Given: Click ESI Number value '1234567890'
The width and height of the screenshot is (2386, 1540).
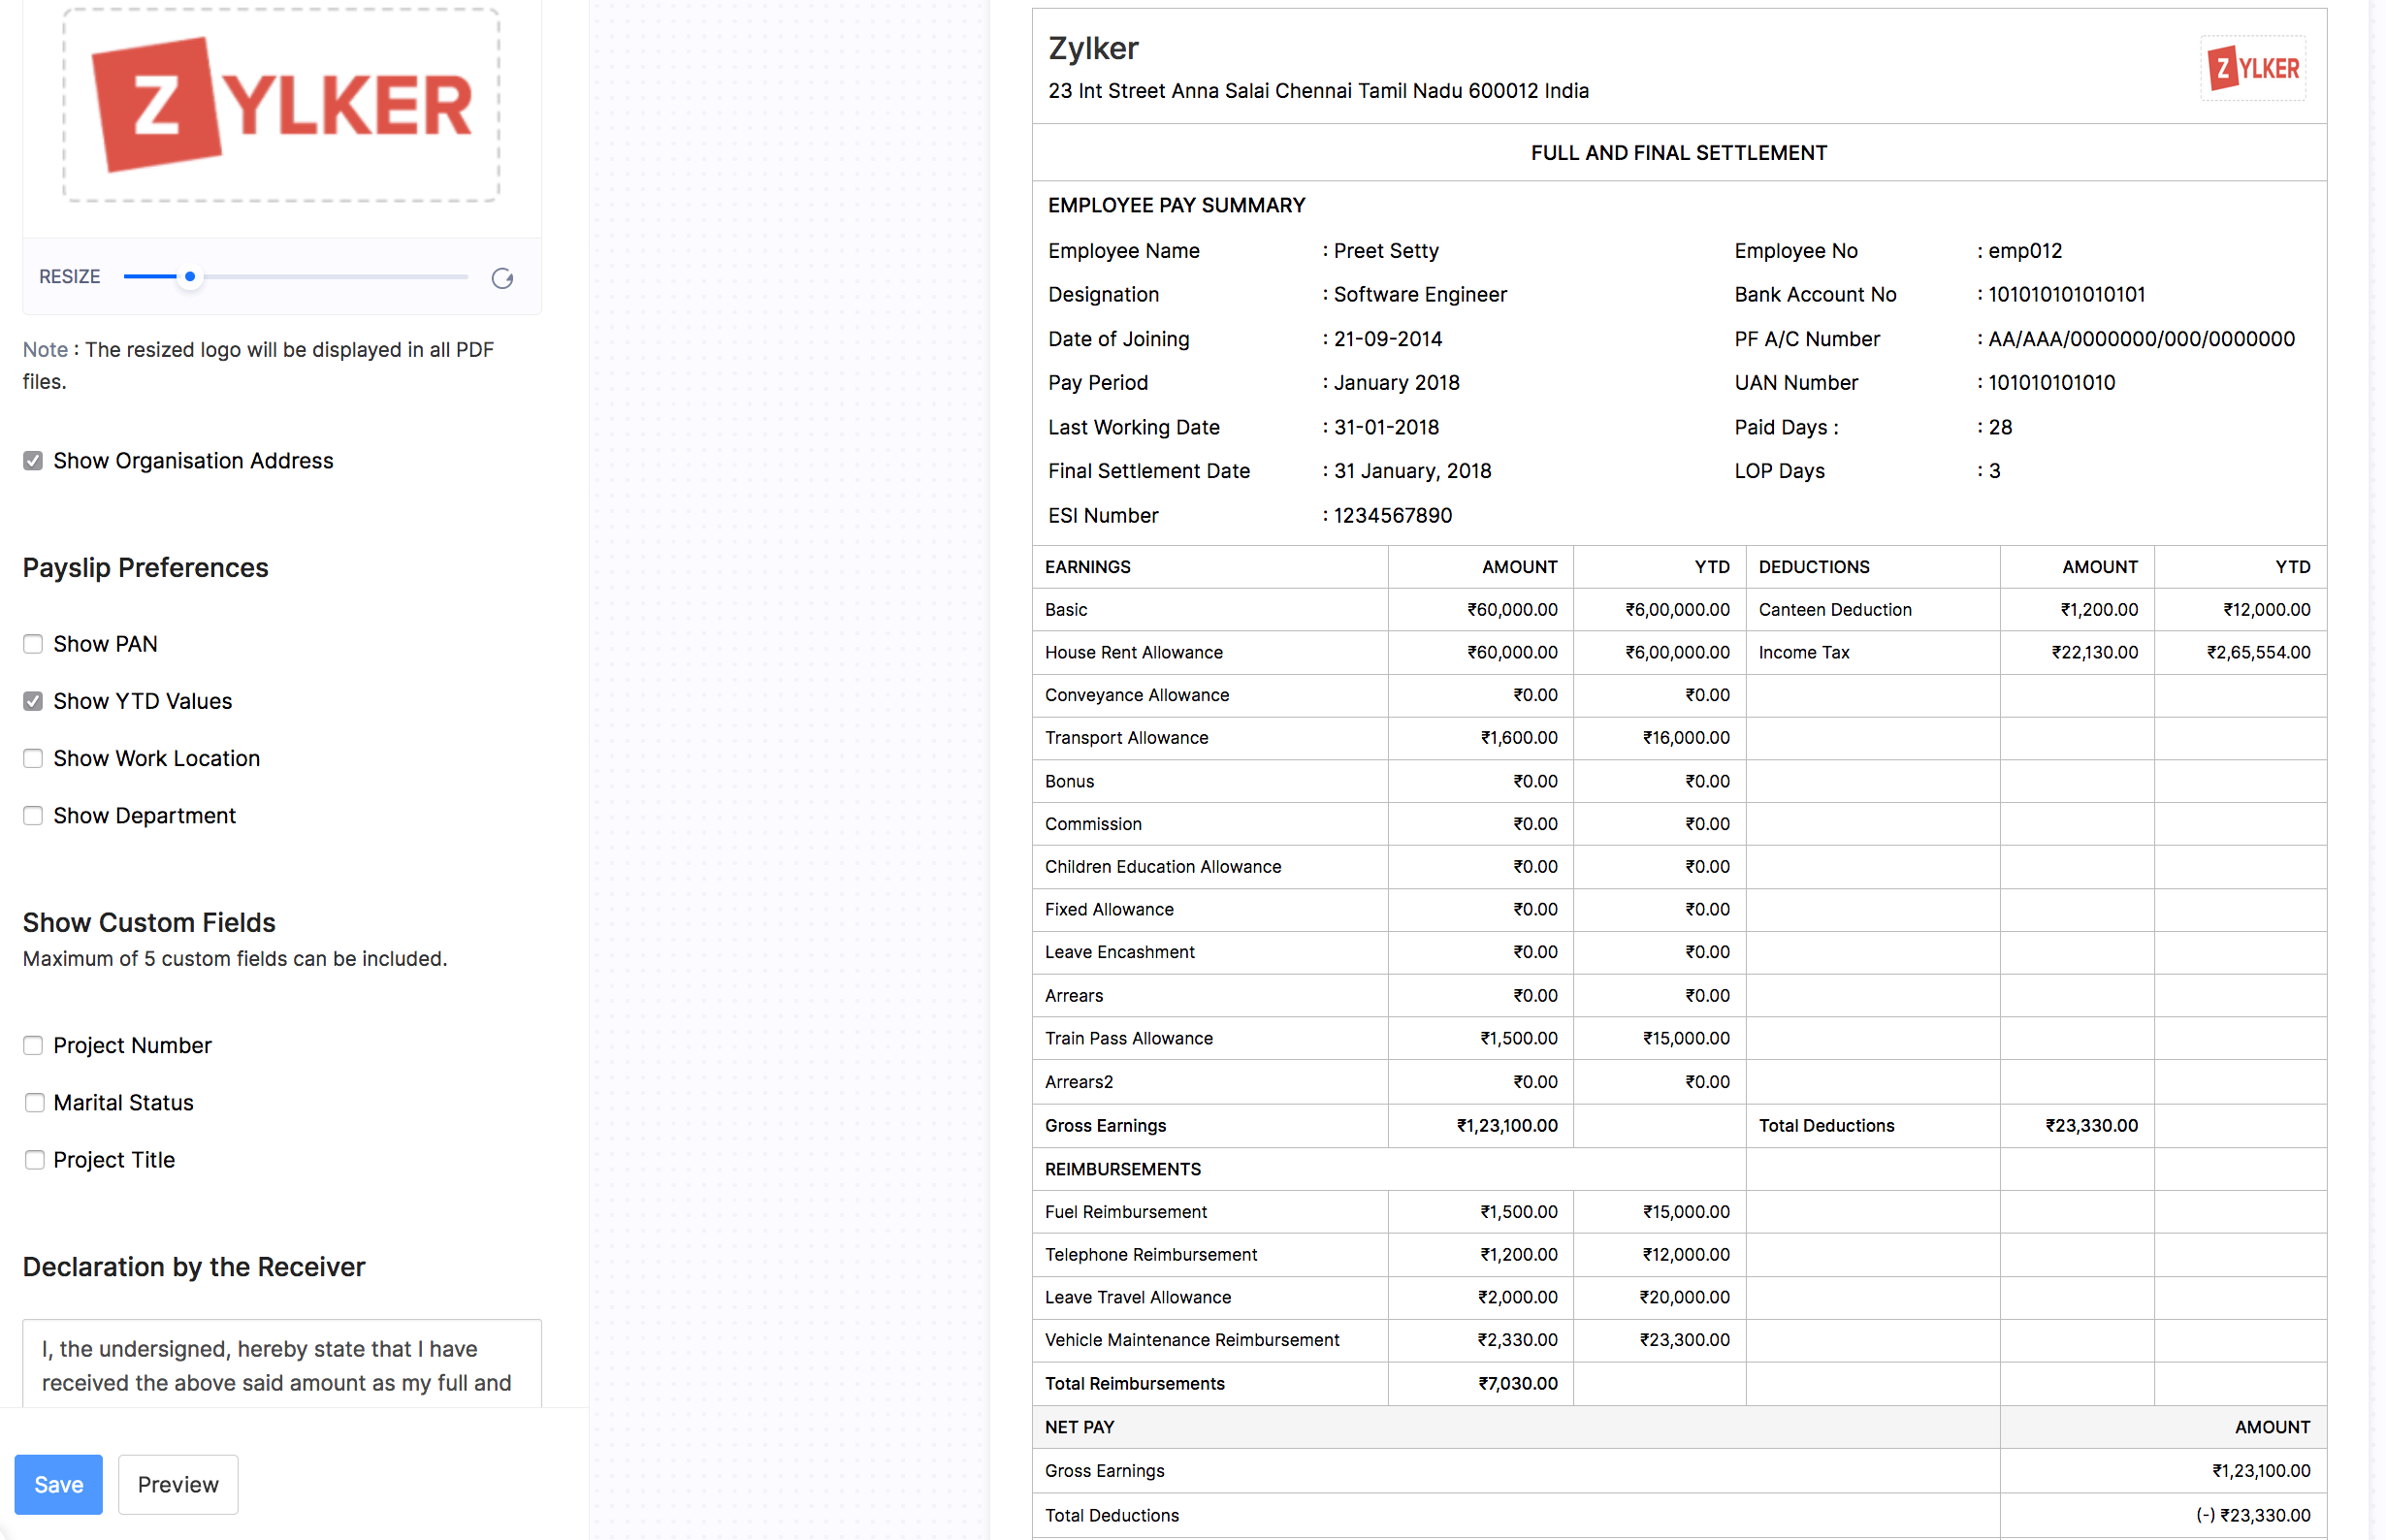Looking at the screenshot, I should pos(1393,516).
